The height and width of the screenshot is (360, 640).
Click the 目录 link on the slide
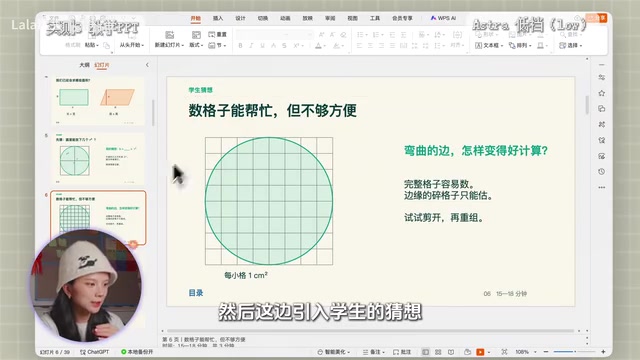tap(196, 293)
